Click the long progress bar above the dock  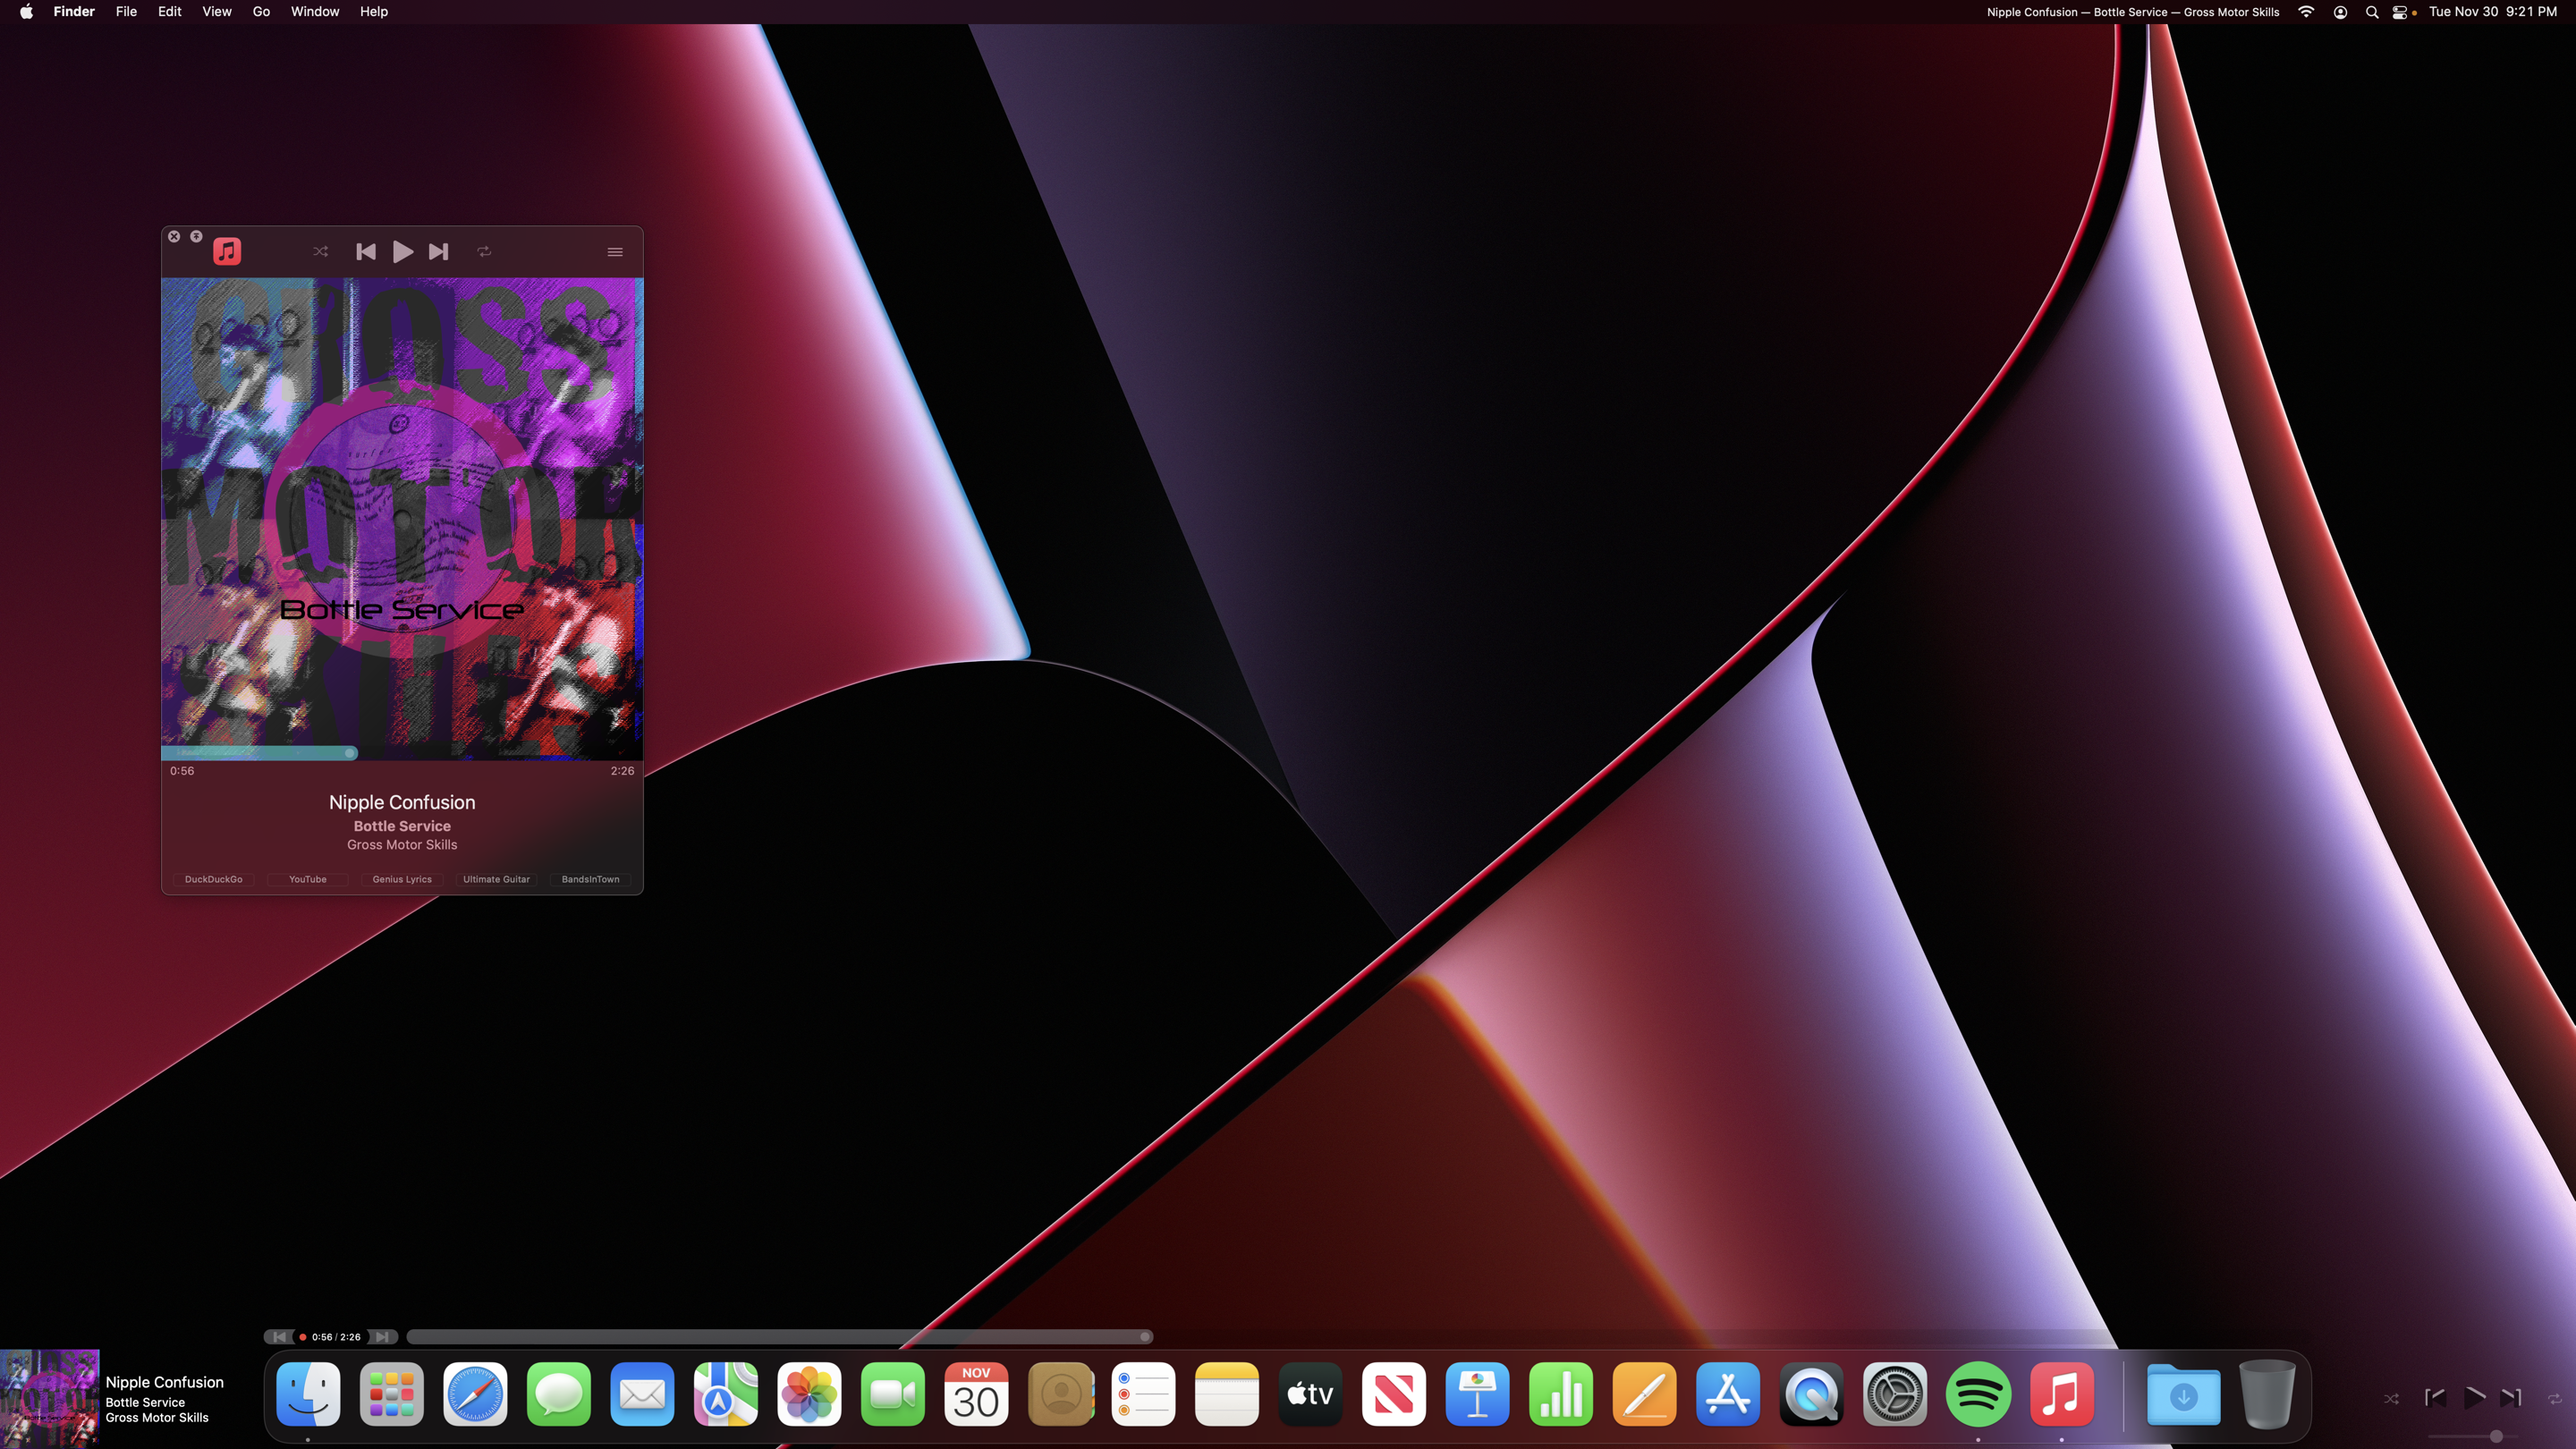pos(780,1337)
